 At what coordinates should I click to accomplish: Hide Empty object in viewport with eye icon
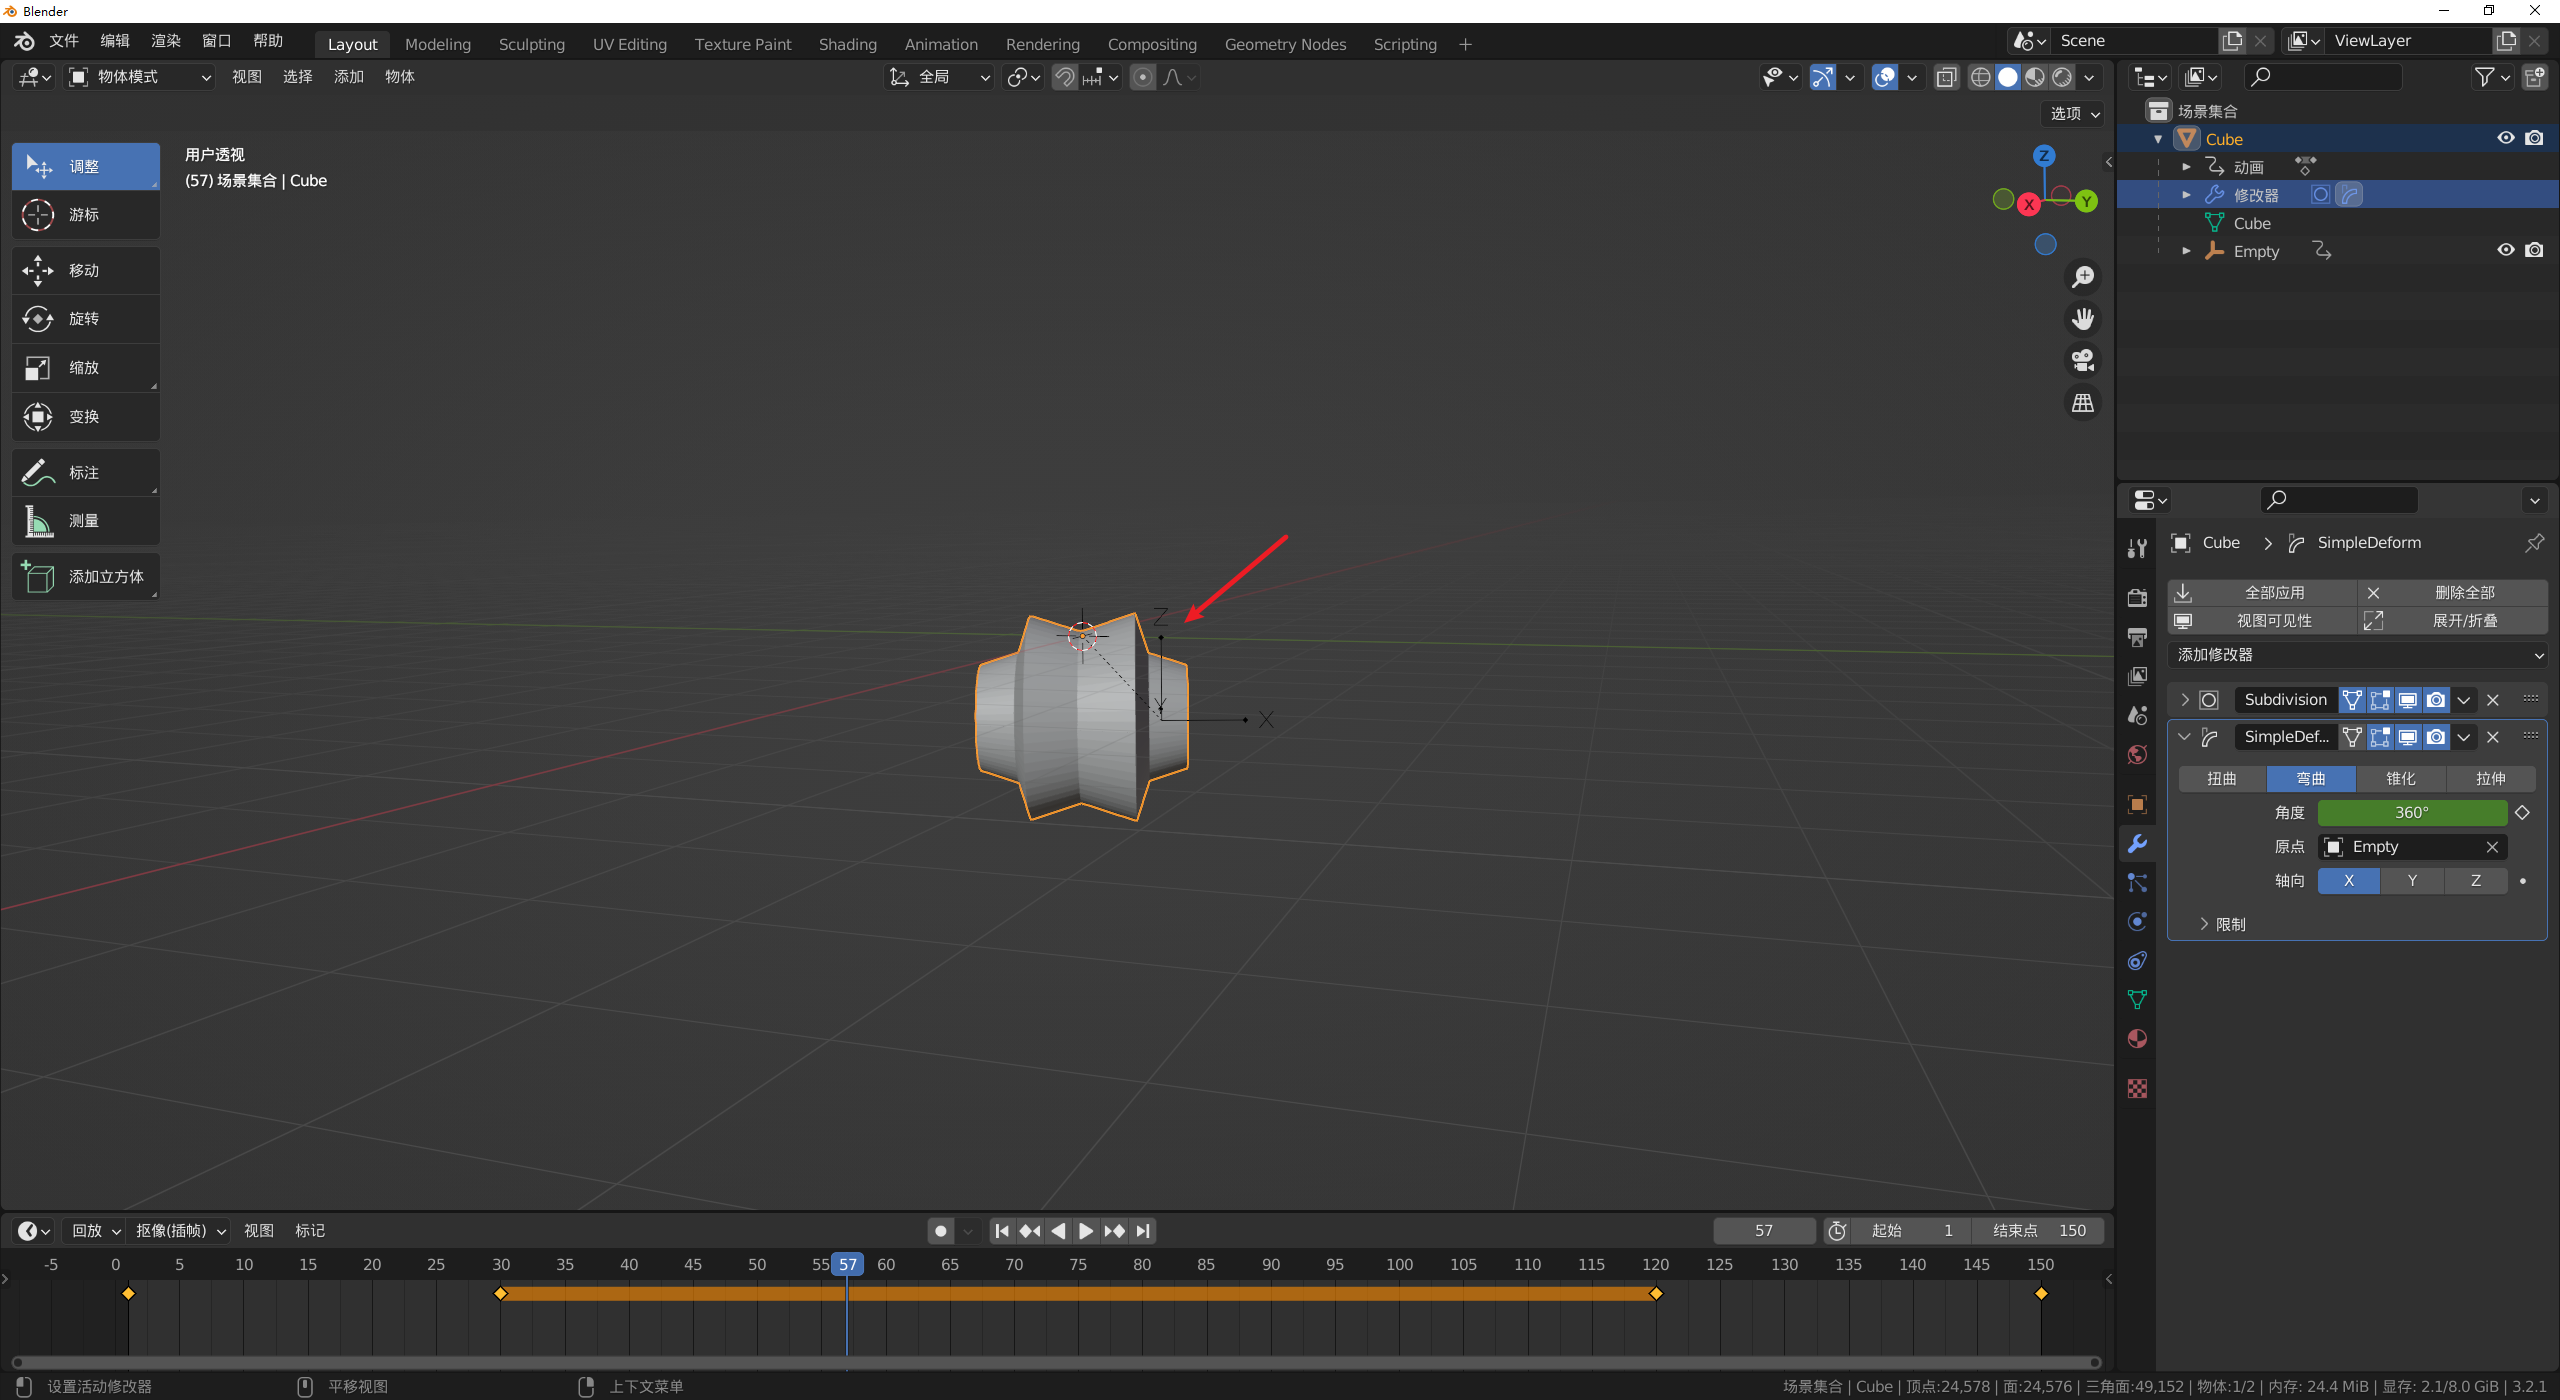click(2505, 250)
